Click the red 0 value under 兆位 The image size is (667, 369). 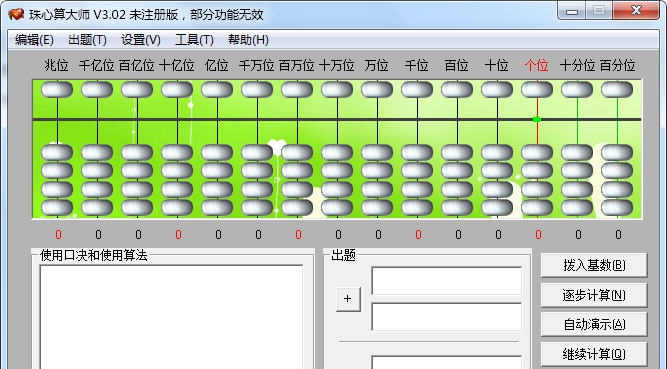[58, 235]
